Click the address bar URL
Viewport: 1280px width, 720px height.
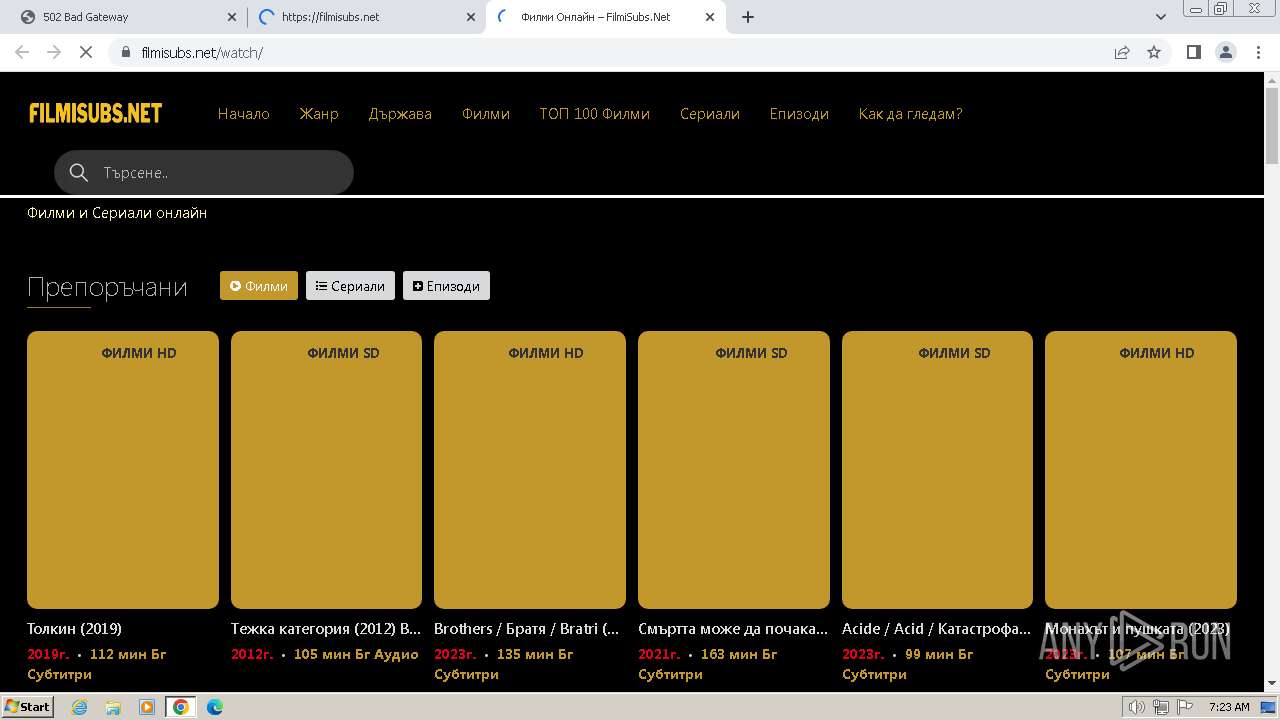click(202, 52)
